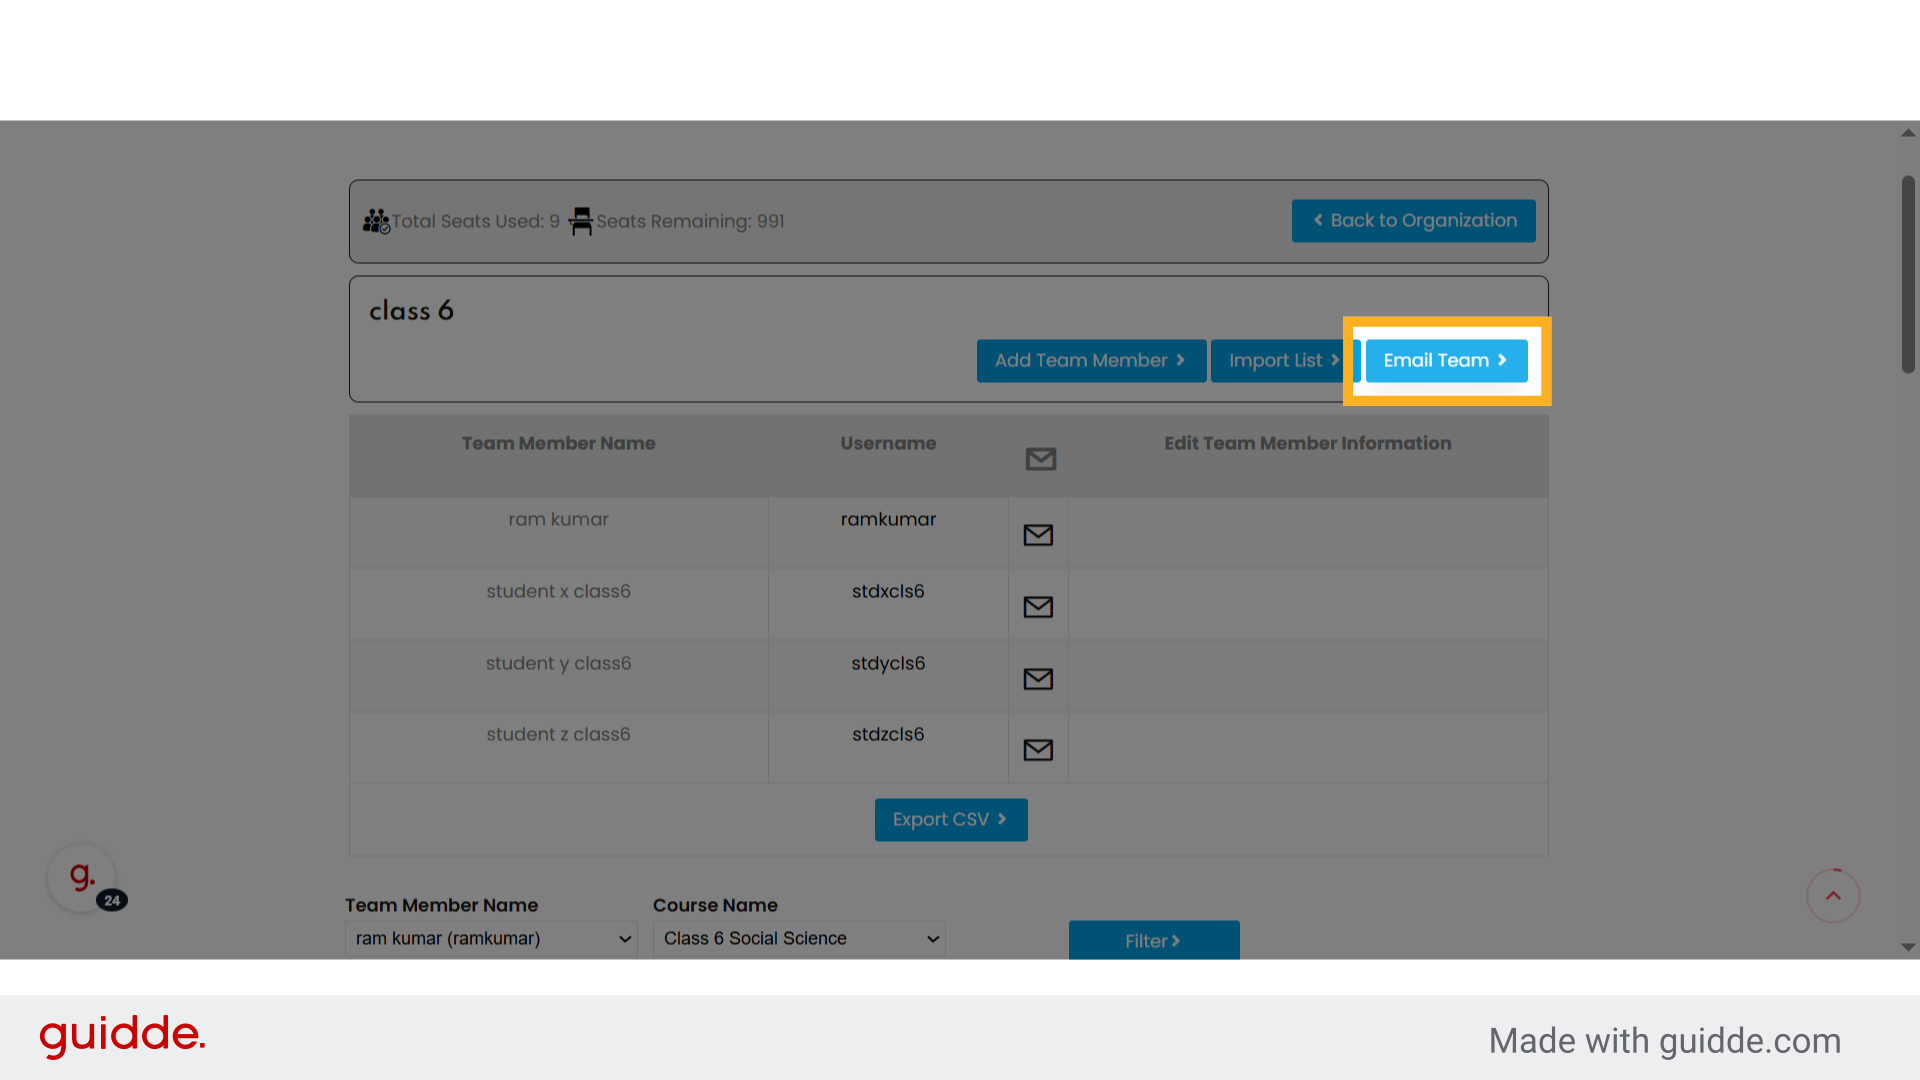Click the envelope icon in table header
The width and height of the screenshot is (1920, 1080).
(x=1041, y=459)
